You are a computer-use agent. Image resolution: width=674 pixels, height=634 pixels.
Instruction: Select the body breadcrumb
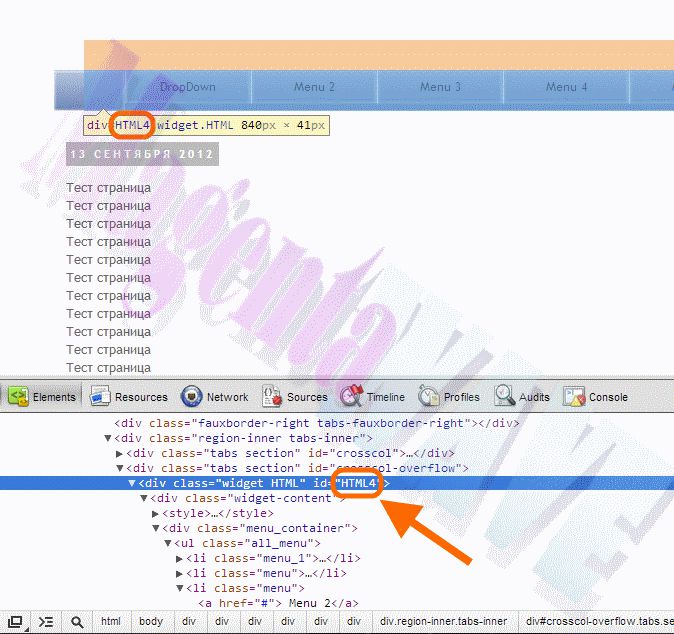coord(151,621)
